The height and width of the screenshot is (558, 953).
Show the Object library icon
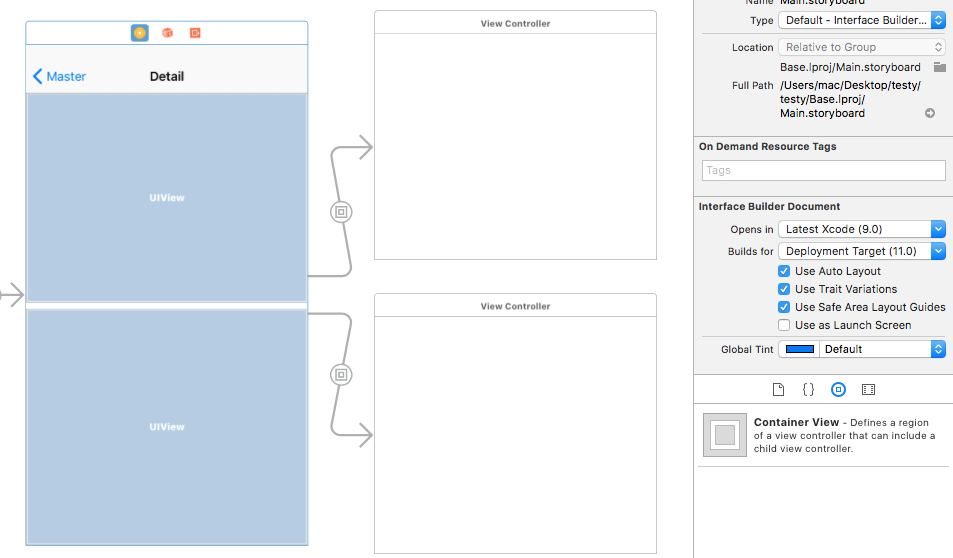tap(838, 390)
